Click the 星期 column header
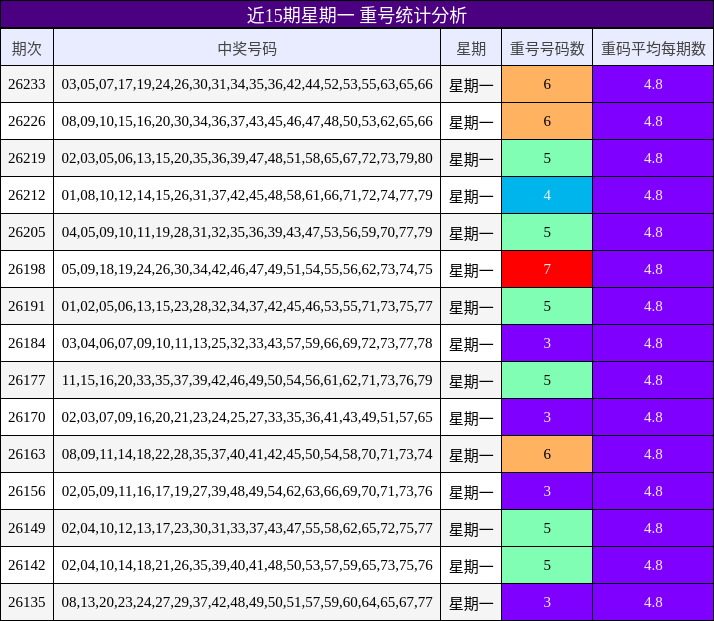The width and height of the screenshot is (714, 621). pyautogui.click(x=471, y=48)
